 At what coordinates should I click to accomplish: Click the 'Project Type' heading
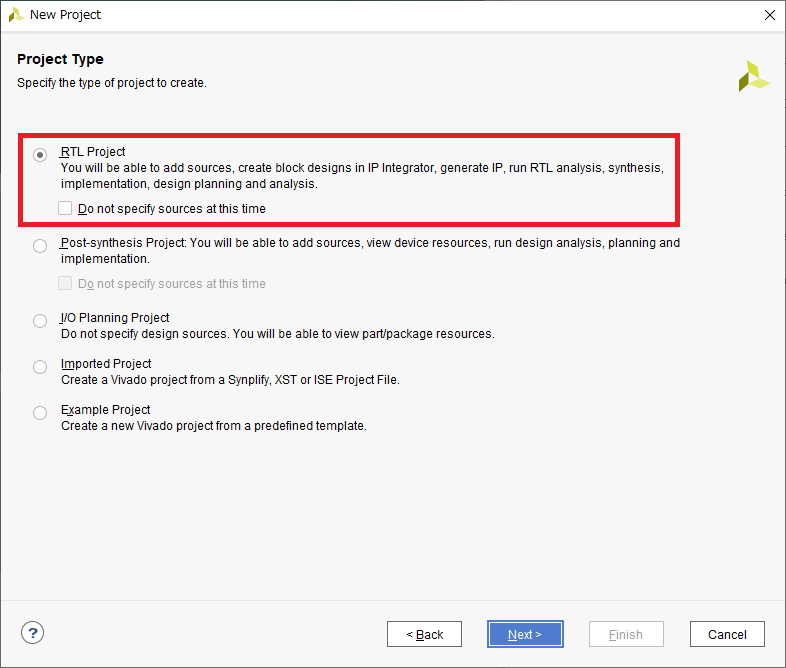(60, 59)
